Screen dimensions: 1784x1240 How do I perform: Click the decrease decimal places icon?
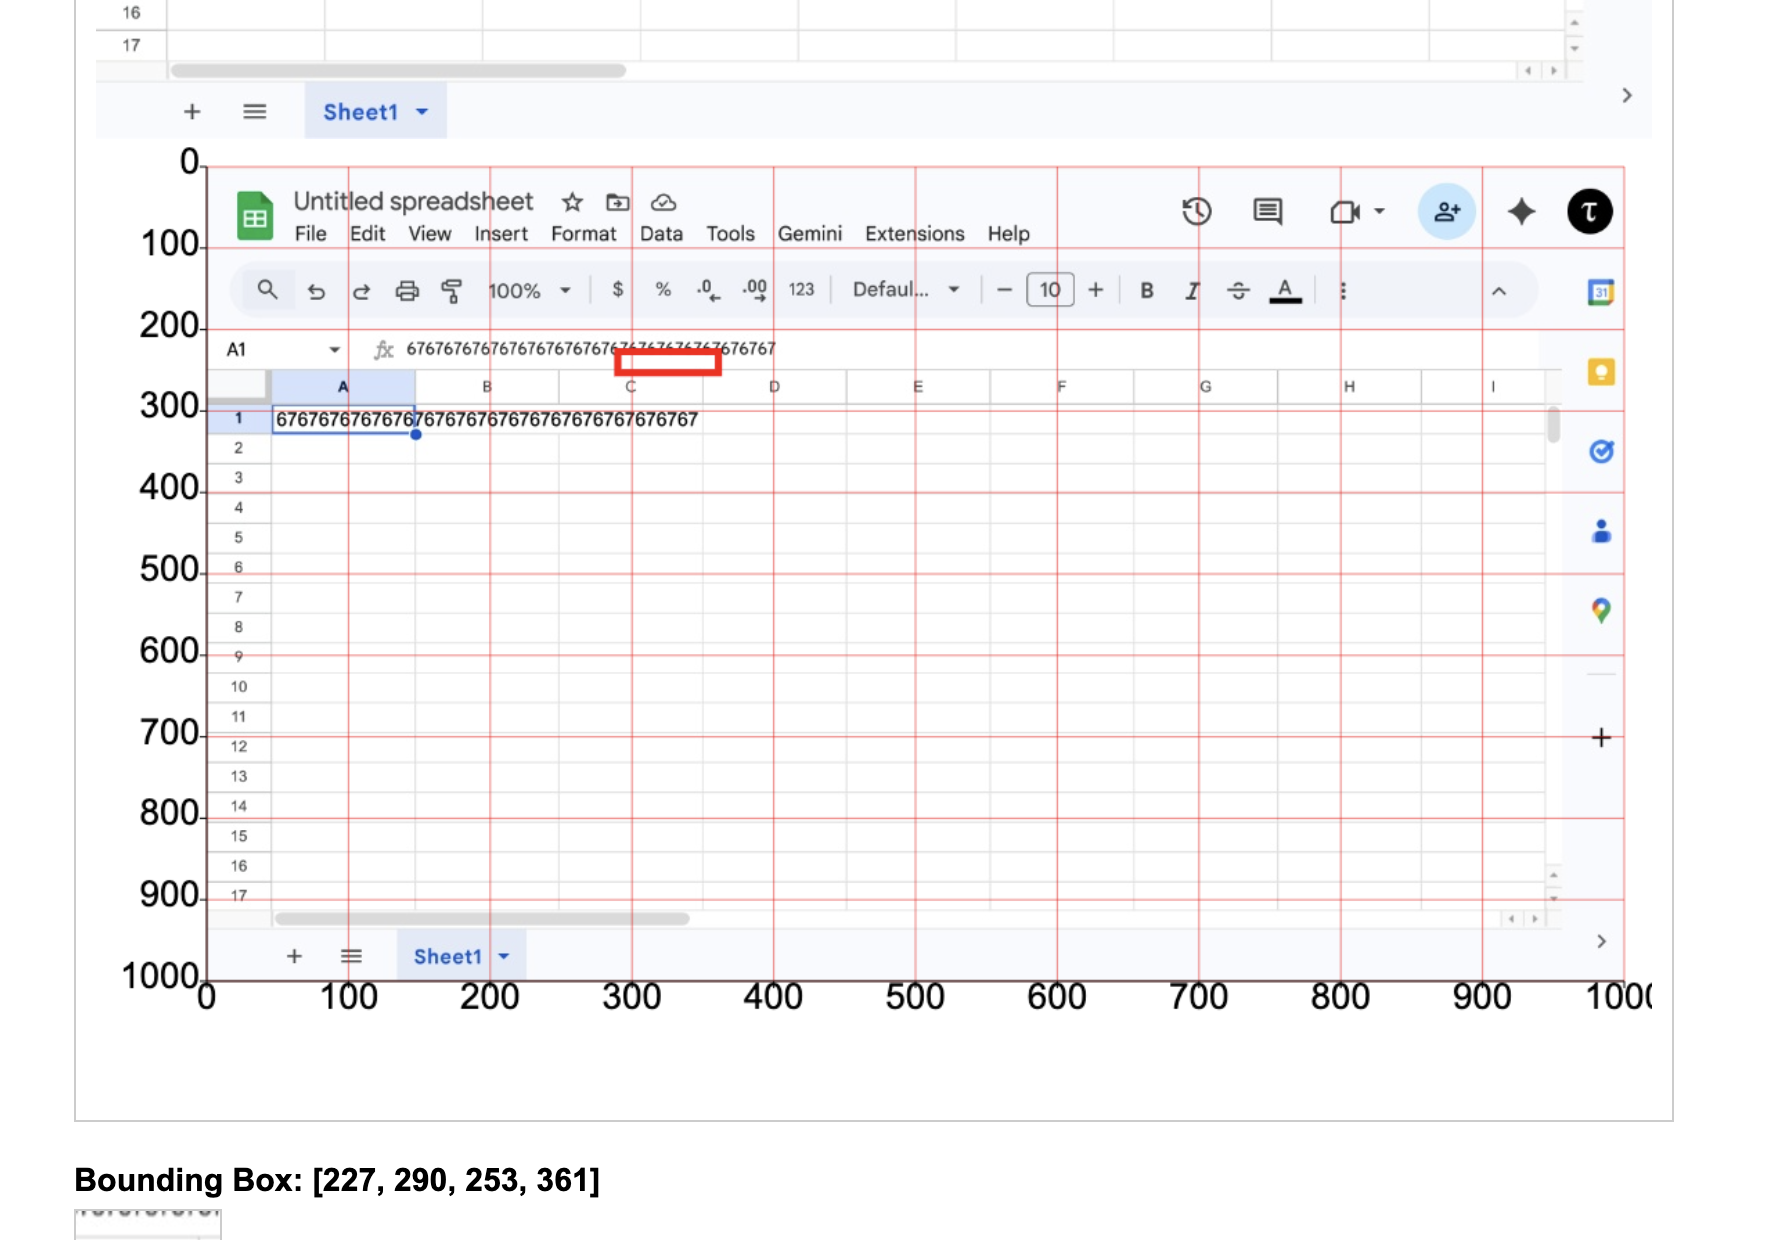pos(707,290)
